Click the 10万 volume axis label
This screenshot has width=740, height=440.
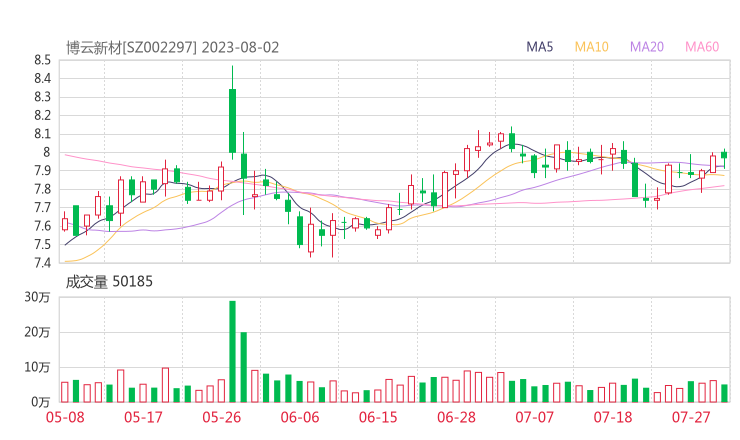tap(37, 367)
